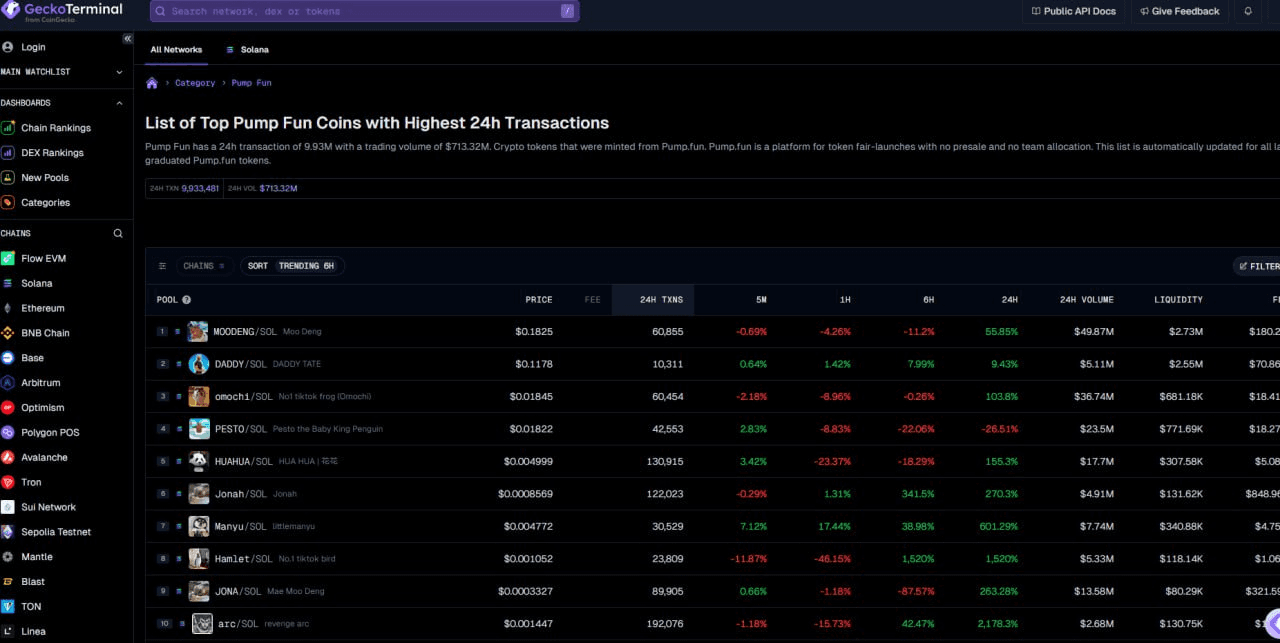Sort the table by the 1H column
The height and width of the screenshot is (643, 1280).
point(845,300)
